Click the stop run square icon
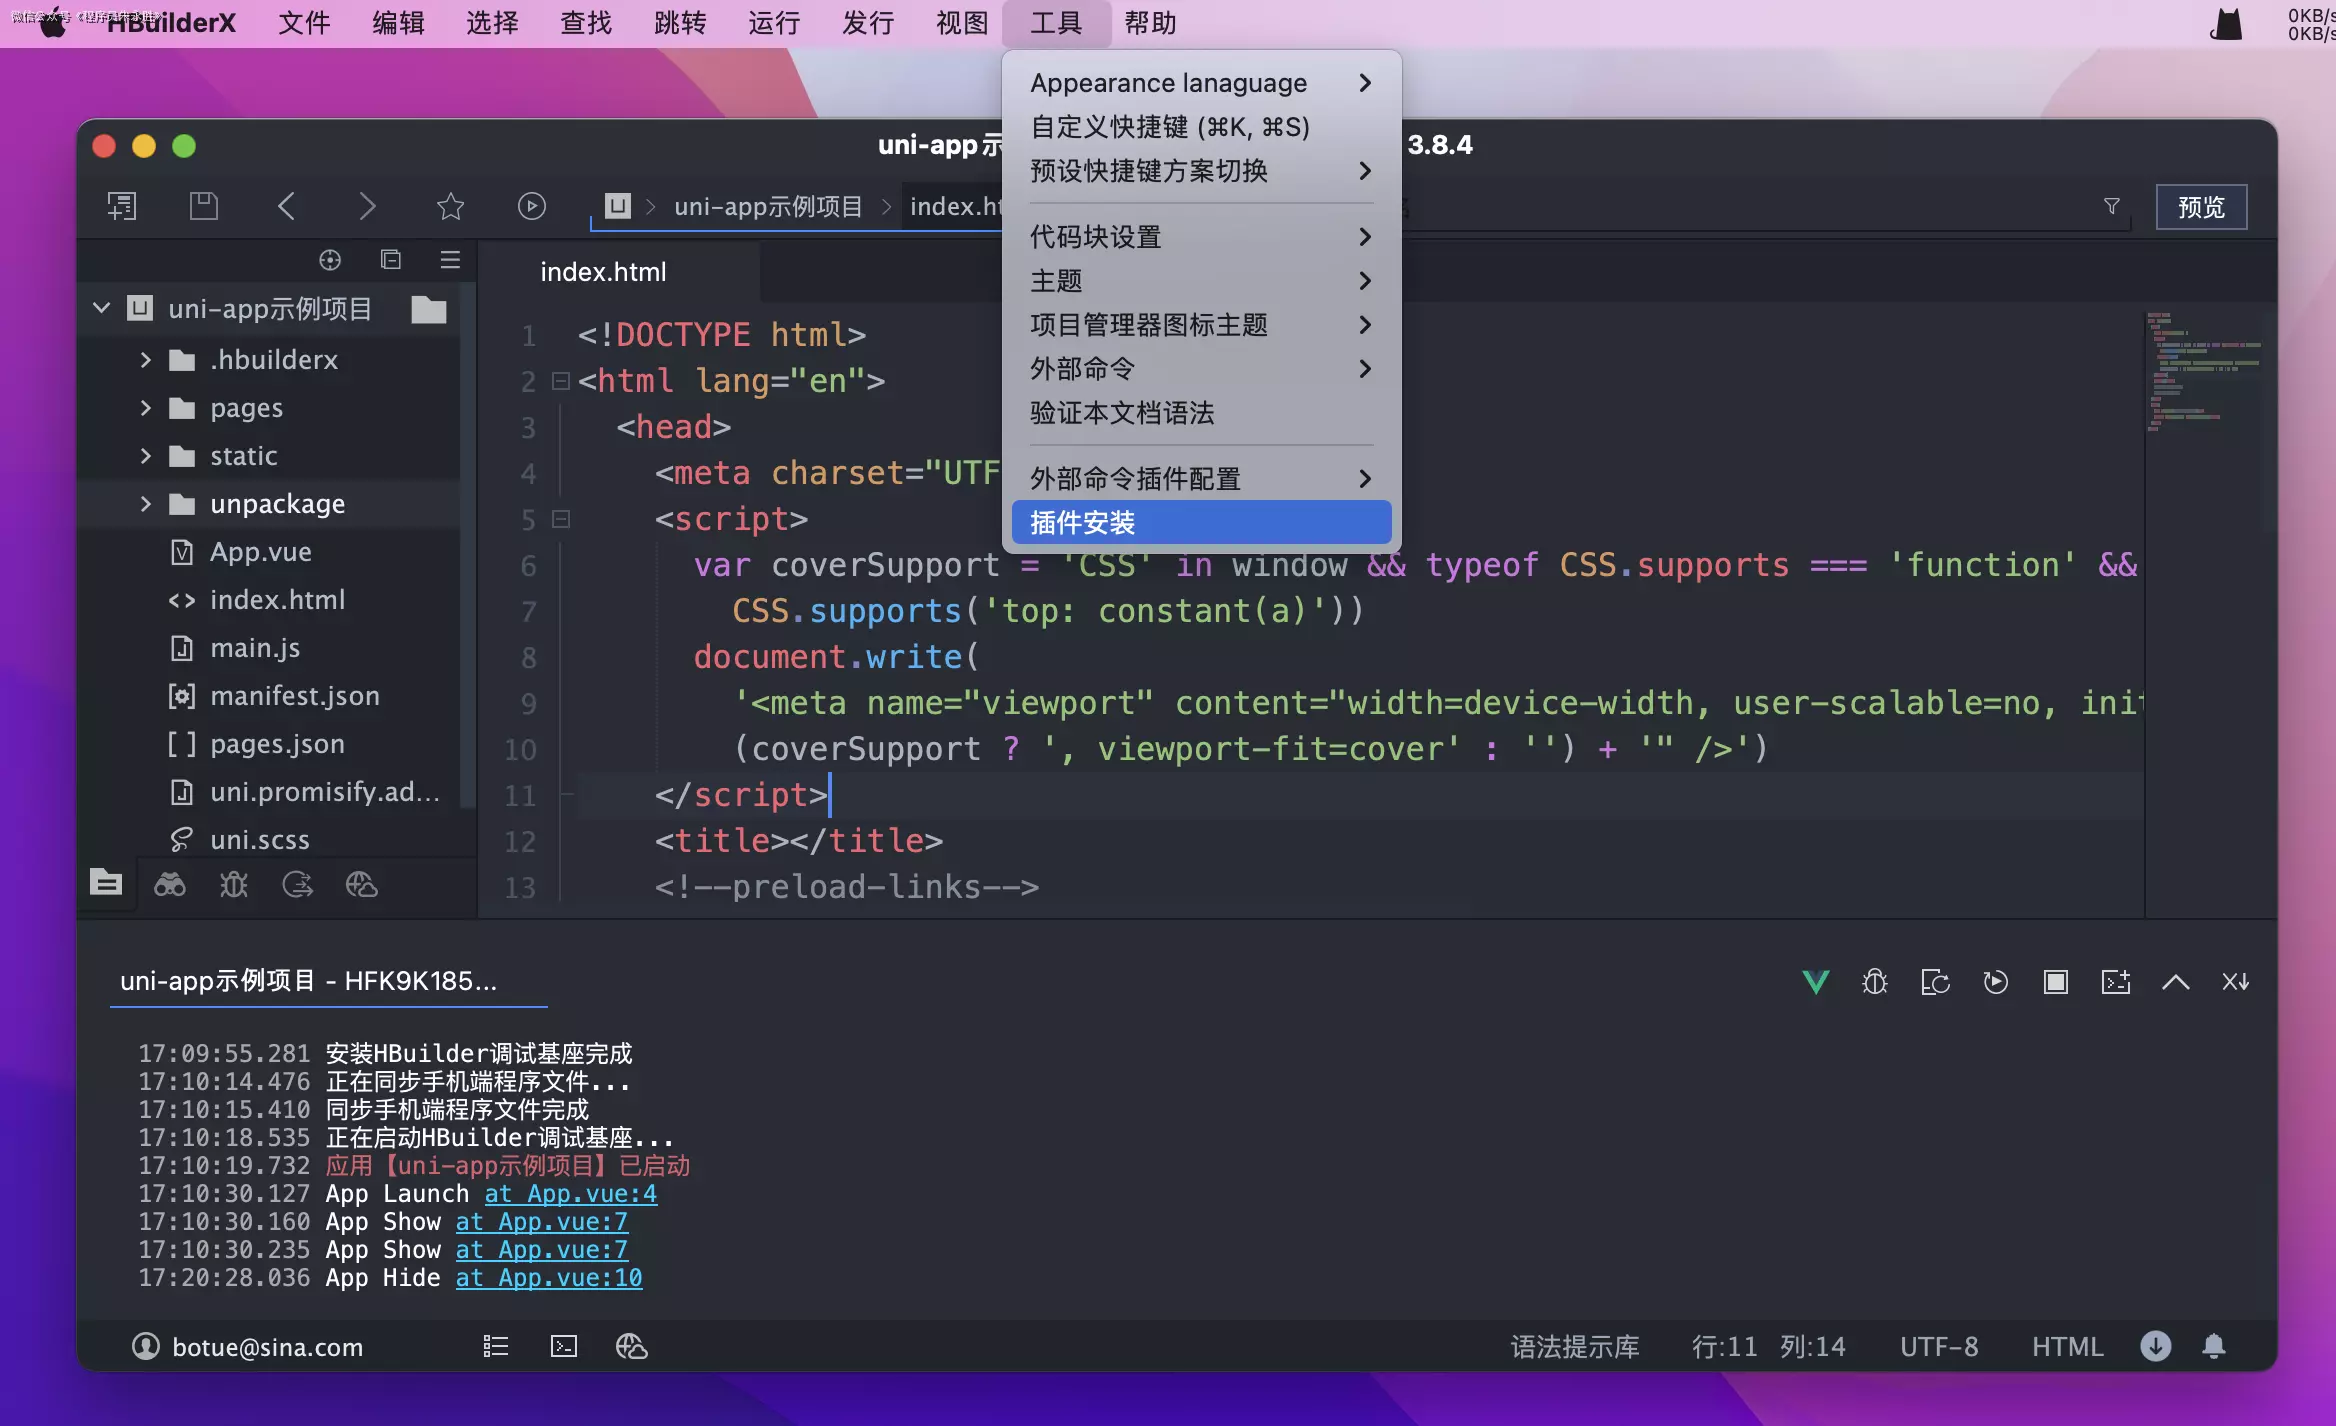The width and height of the screenshot is (2336, 1426). pyautogui.click(x=2055, y=982)
